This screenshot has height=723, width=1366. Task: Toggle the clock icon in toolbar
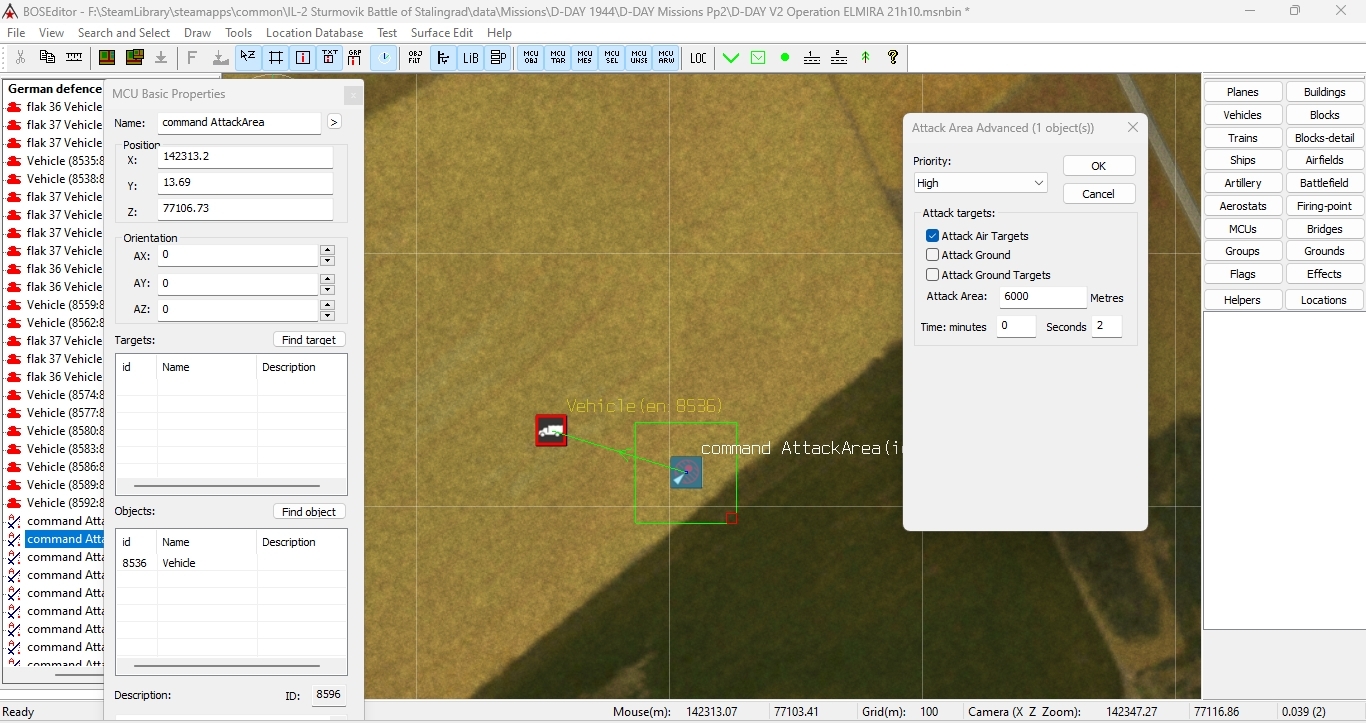pos(384,58)
